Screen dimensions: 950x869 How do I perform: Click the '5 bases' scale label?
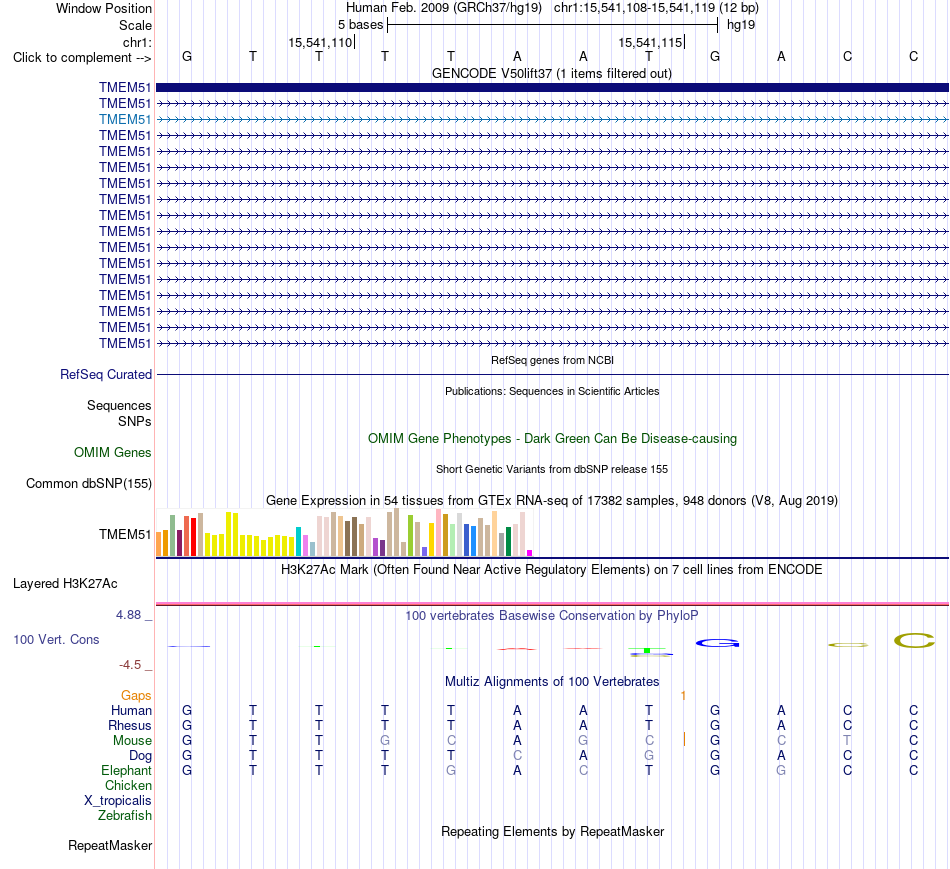click(x=360, y=25)
